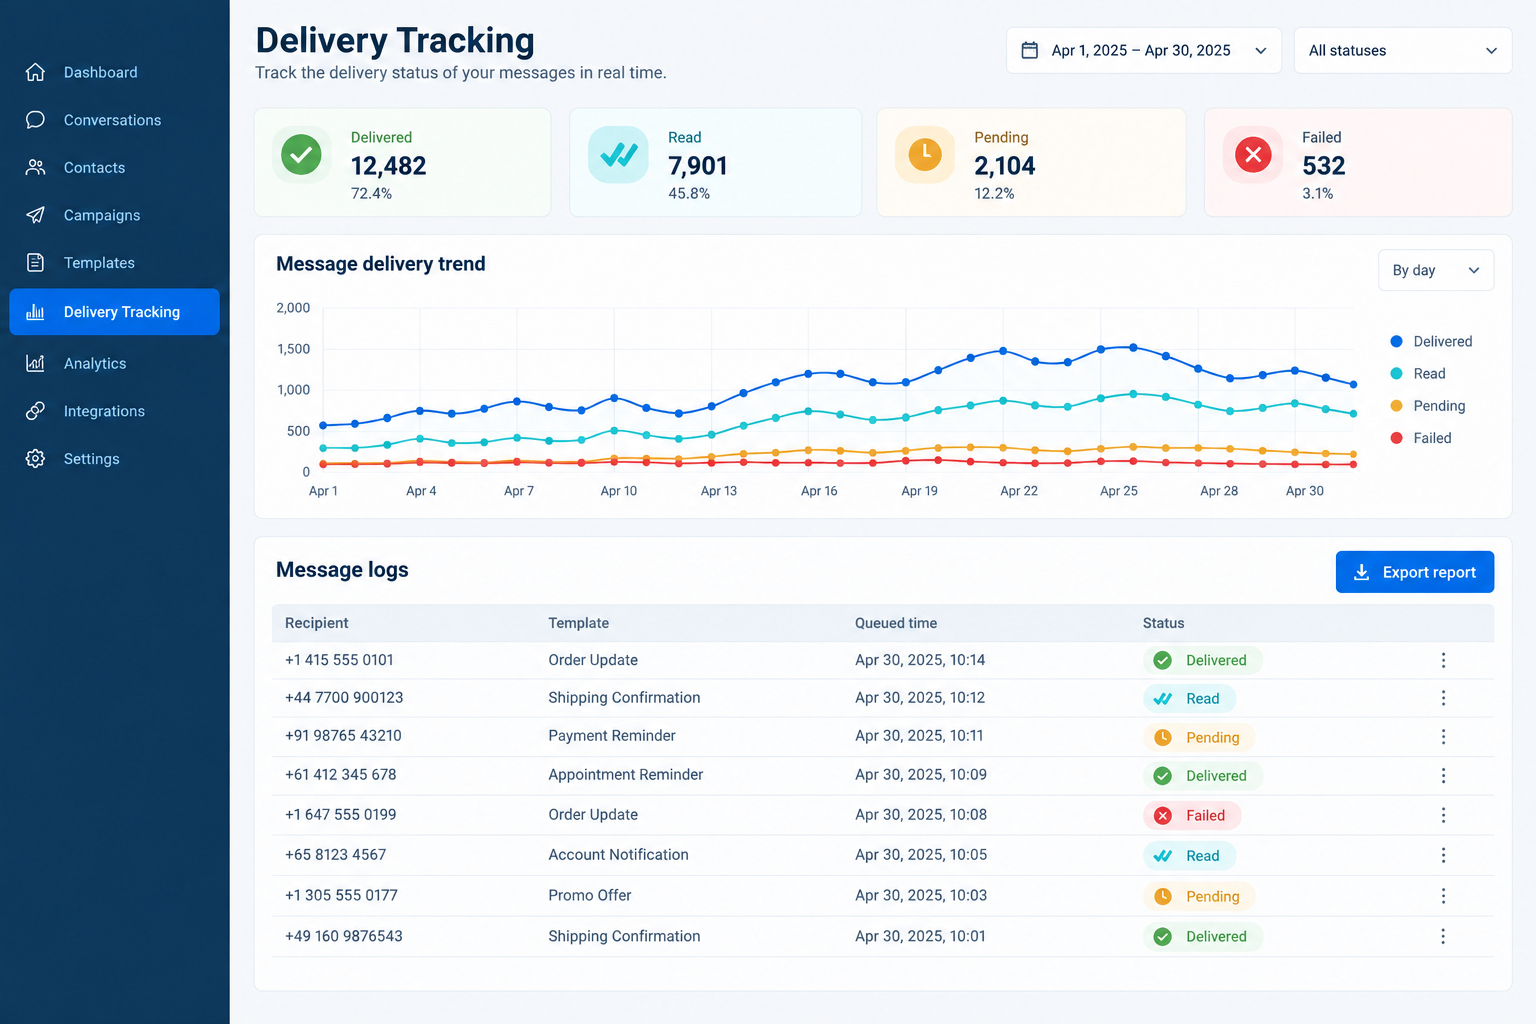This screenshot has height=1024, width=1536.
Task: Click the Templates document icon
Action: (35, 263)
